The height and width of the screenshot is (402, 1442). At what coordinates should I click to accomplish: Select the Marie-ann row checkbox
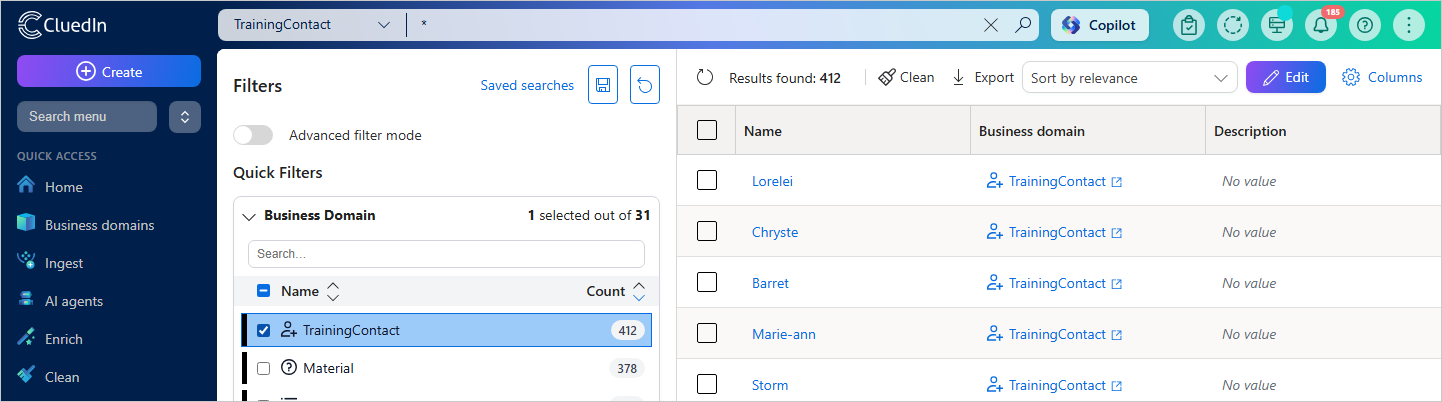pos(707,334)
